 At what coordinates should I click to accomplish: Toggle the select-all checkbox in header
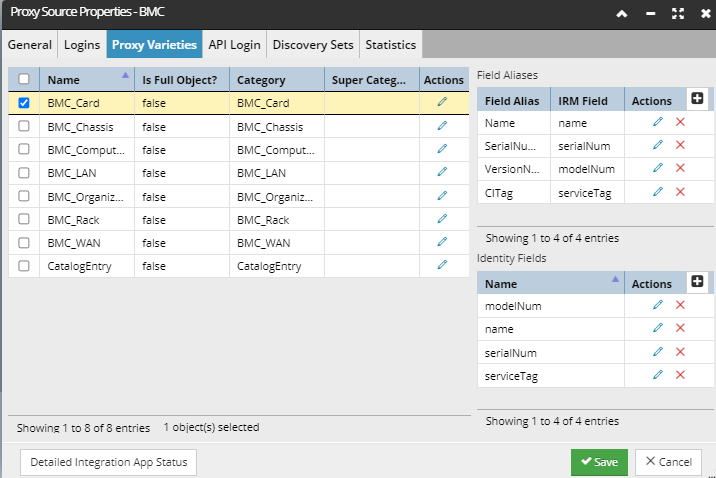pos(24,79)
